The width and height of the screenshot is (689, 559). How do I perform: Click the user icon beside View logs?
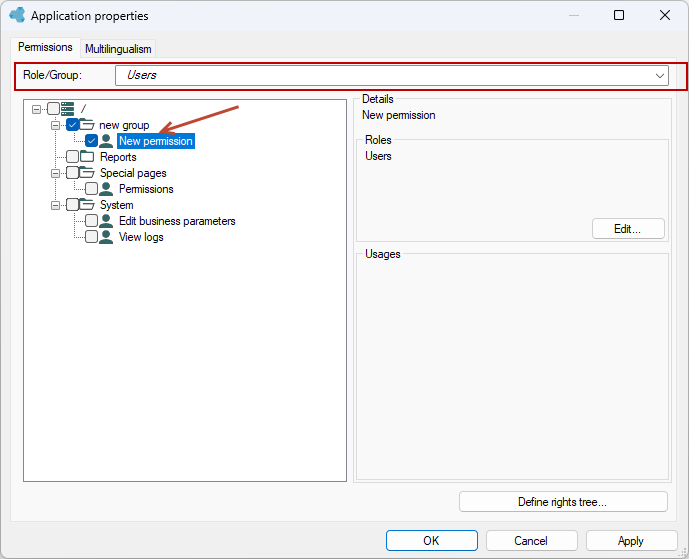point(106,236)
